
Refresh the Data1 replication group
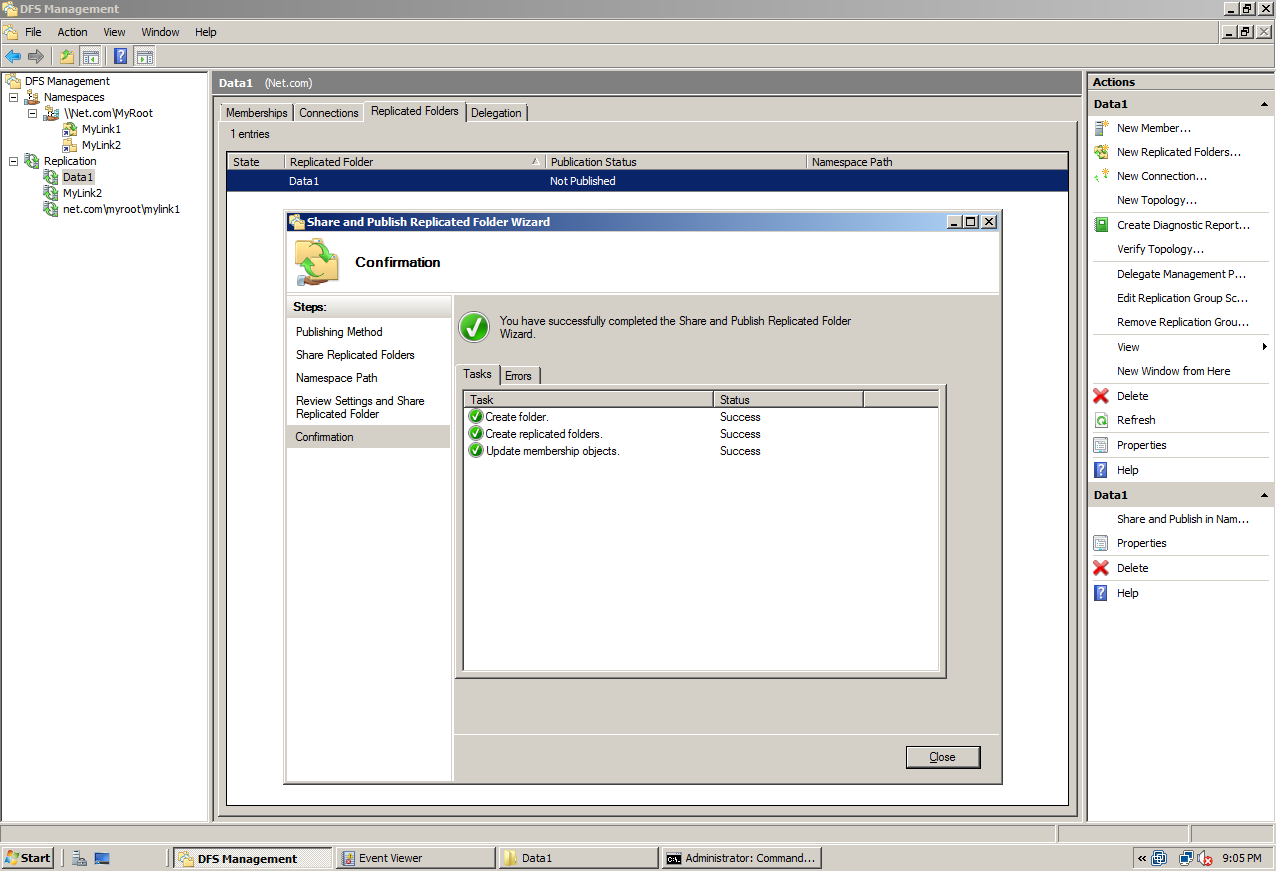point(1135,420)
